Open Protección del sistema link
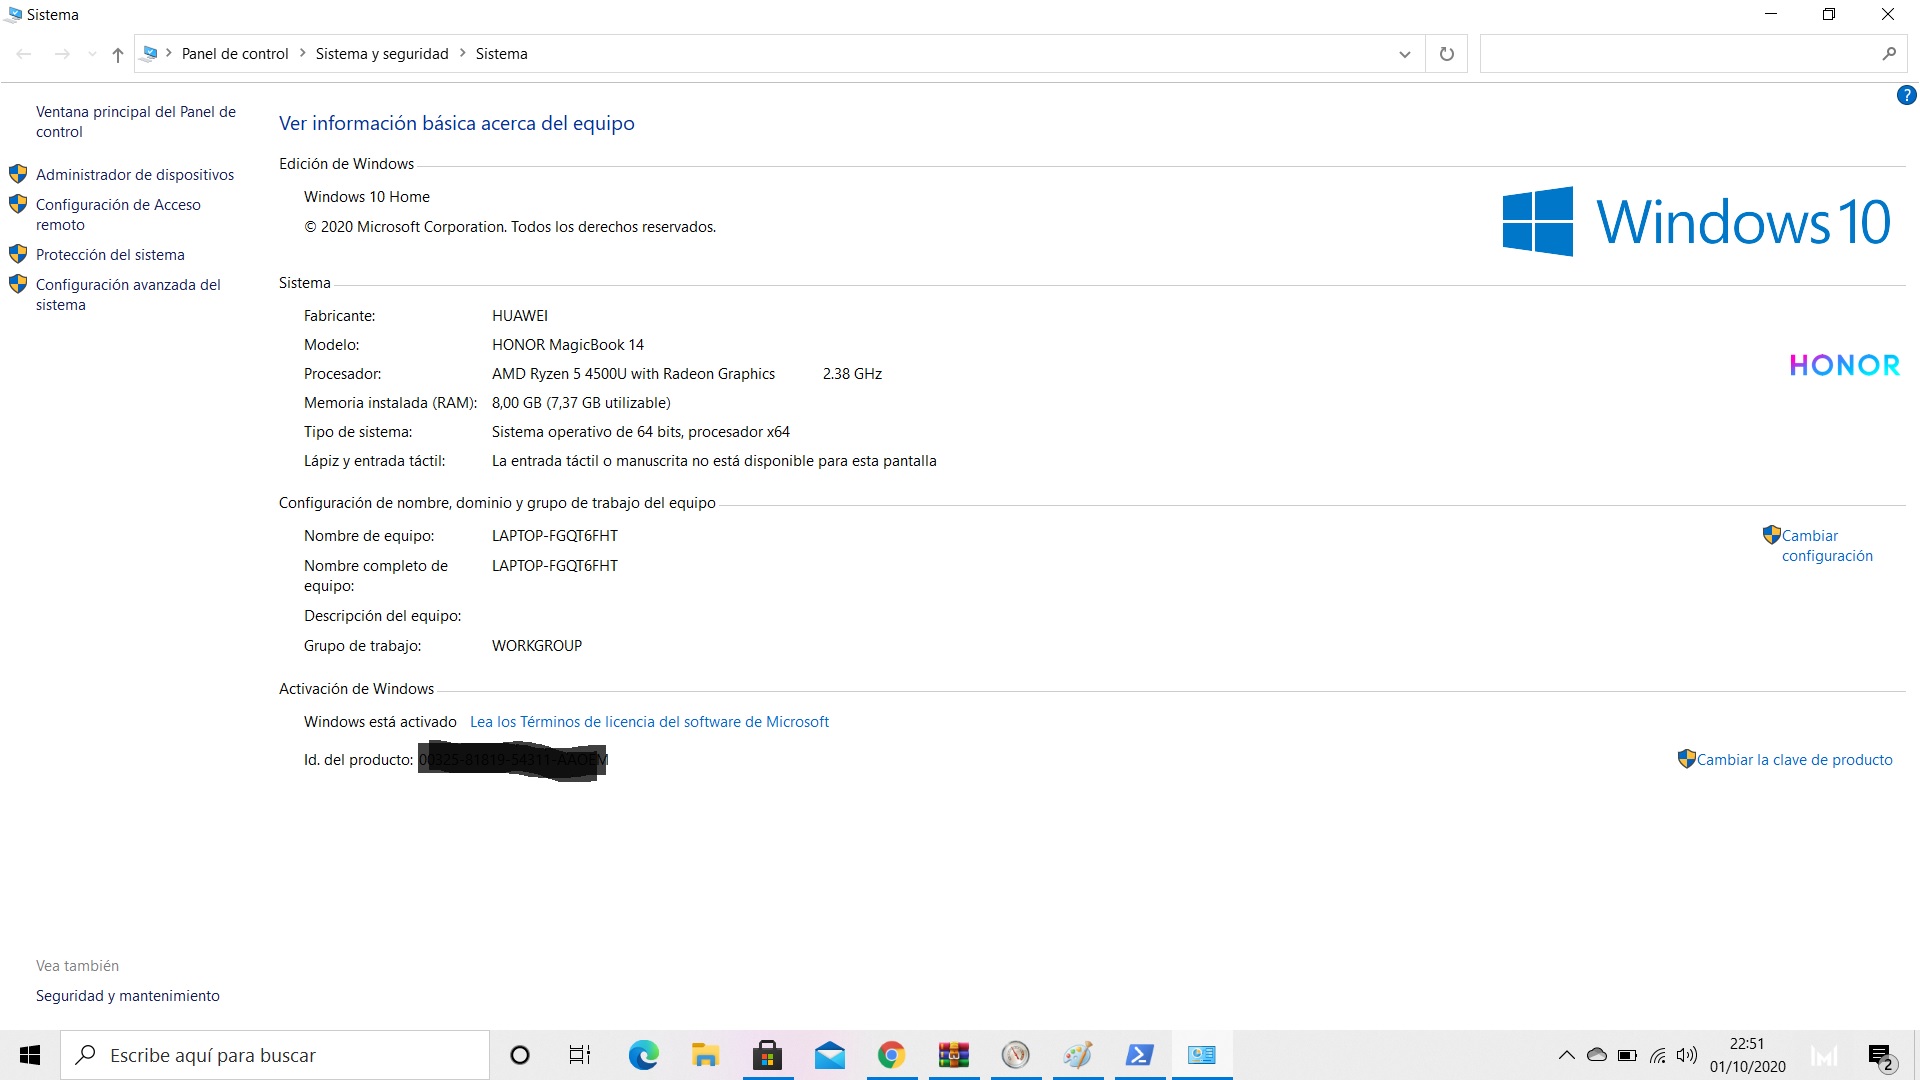 110,255
